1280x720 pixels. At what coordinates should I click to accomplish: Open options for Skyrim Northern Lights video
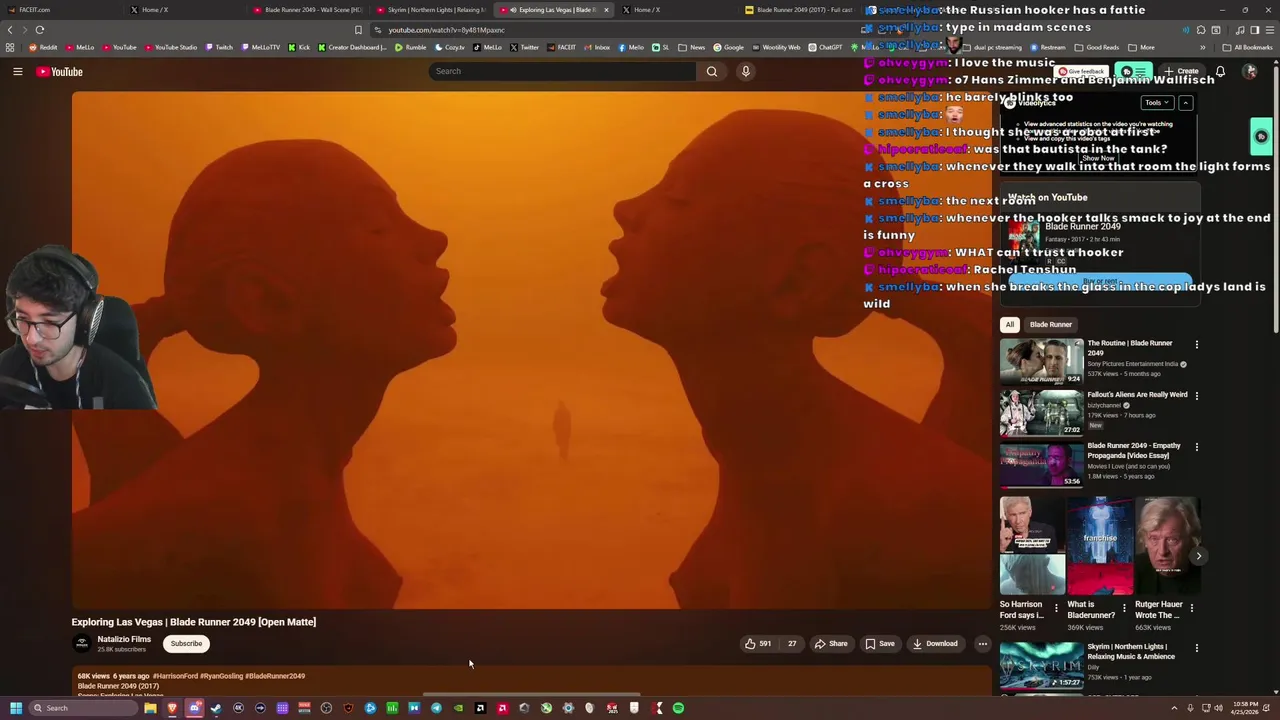(x=1196, y=647)
